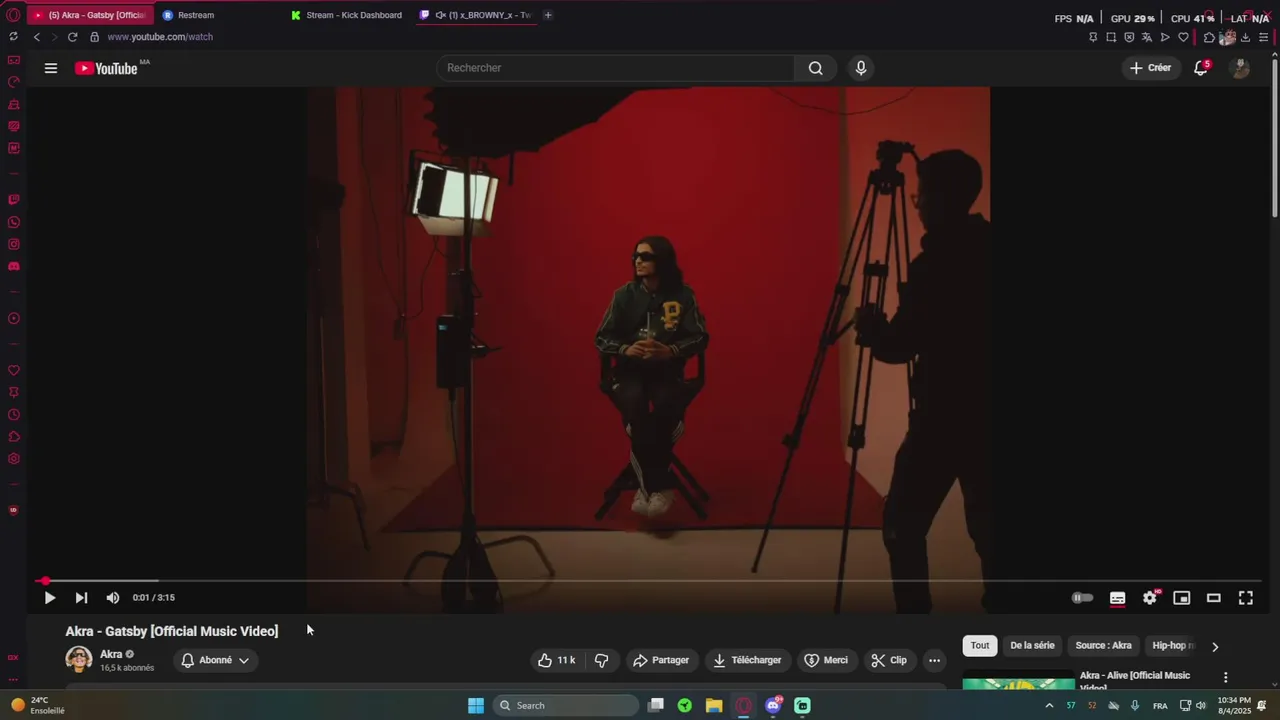Open more actions three-dot menu
This screenshot has height=720, width=1280.
click(x=934, y=660)
